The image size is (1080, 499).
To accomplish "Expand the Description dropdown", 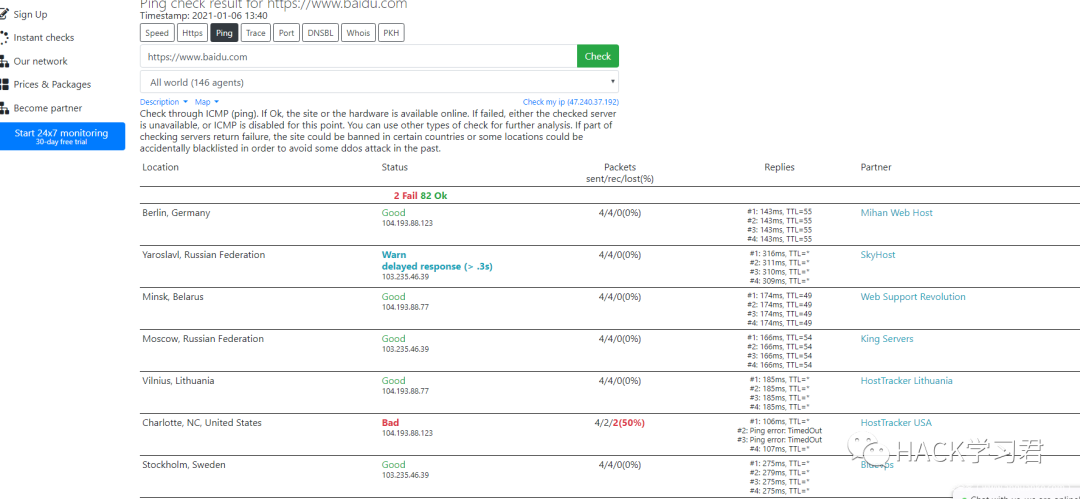I will tap(164, 102).
